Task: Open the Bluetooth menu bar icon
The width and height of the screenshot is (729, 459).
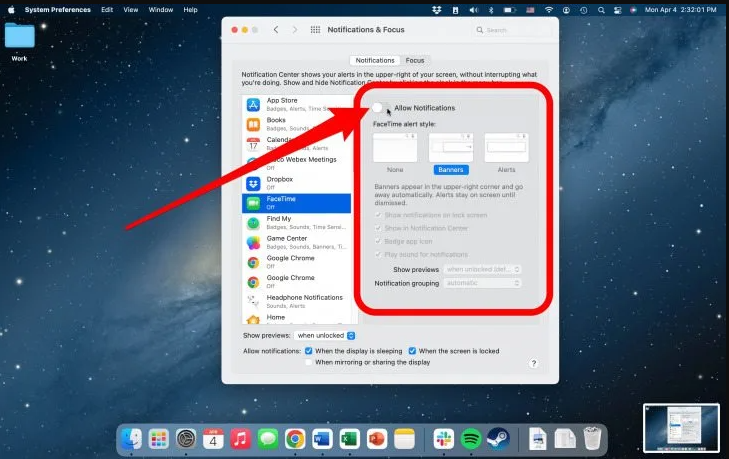Action: 491,9
